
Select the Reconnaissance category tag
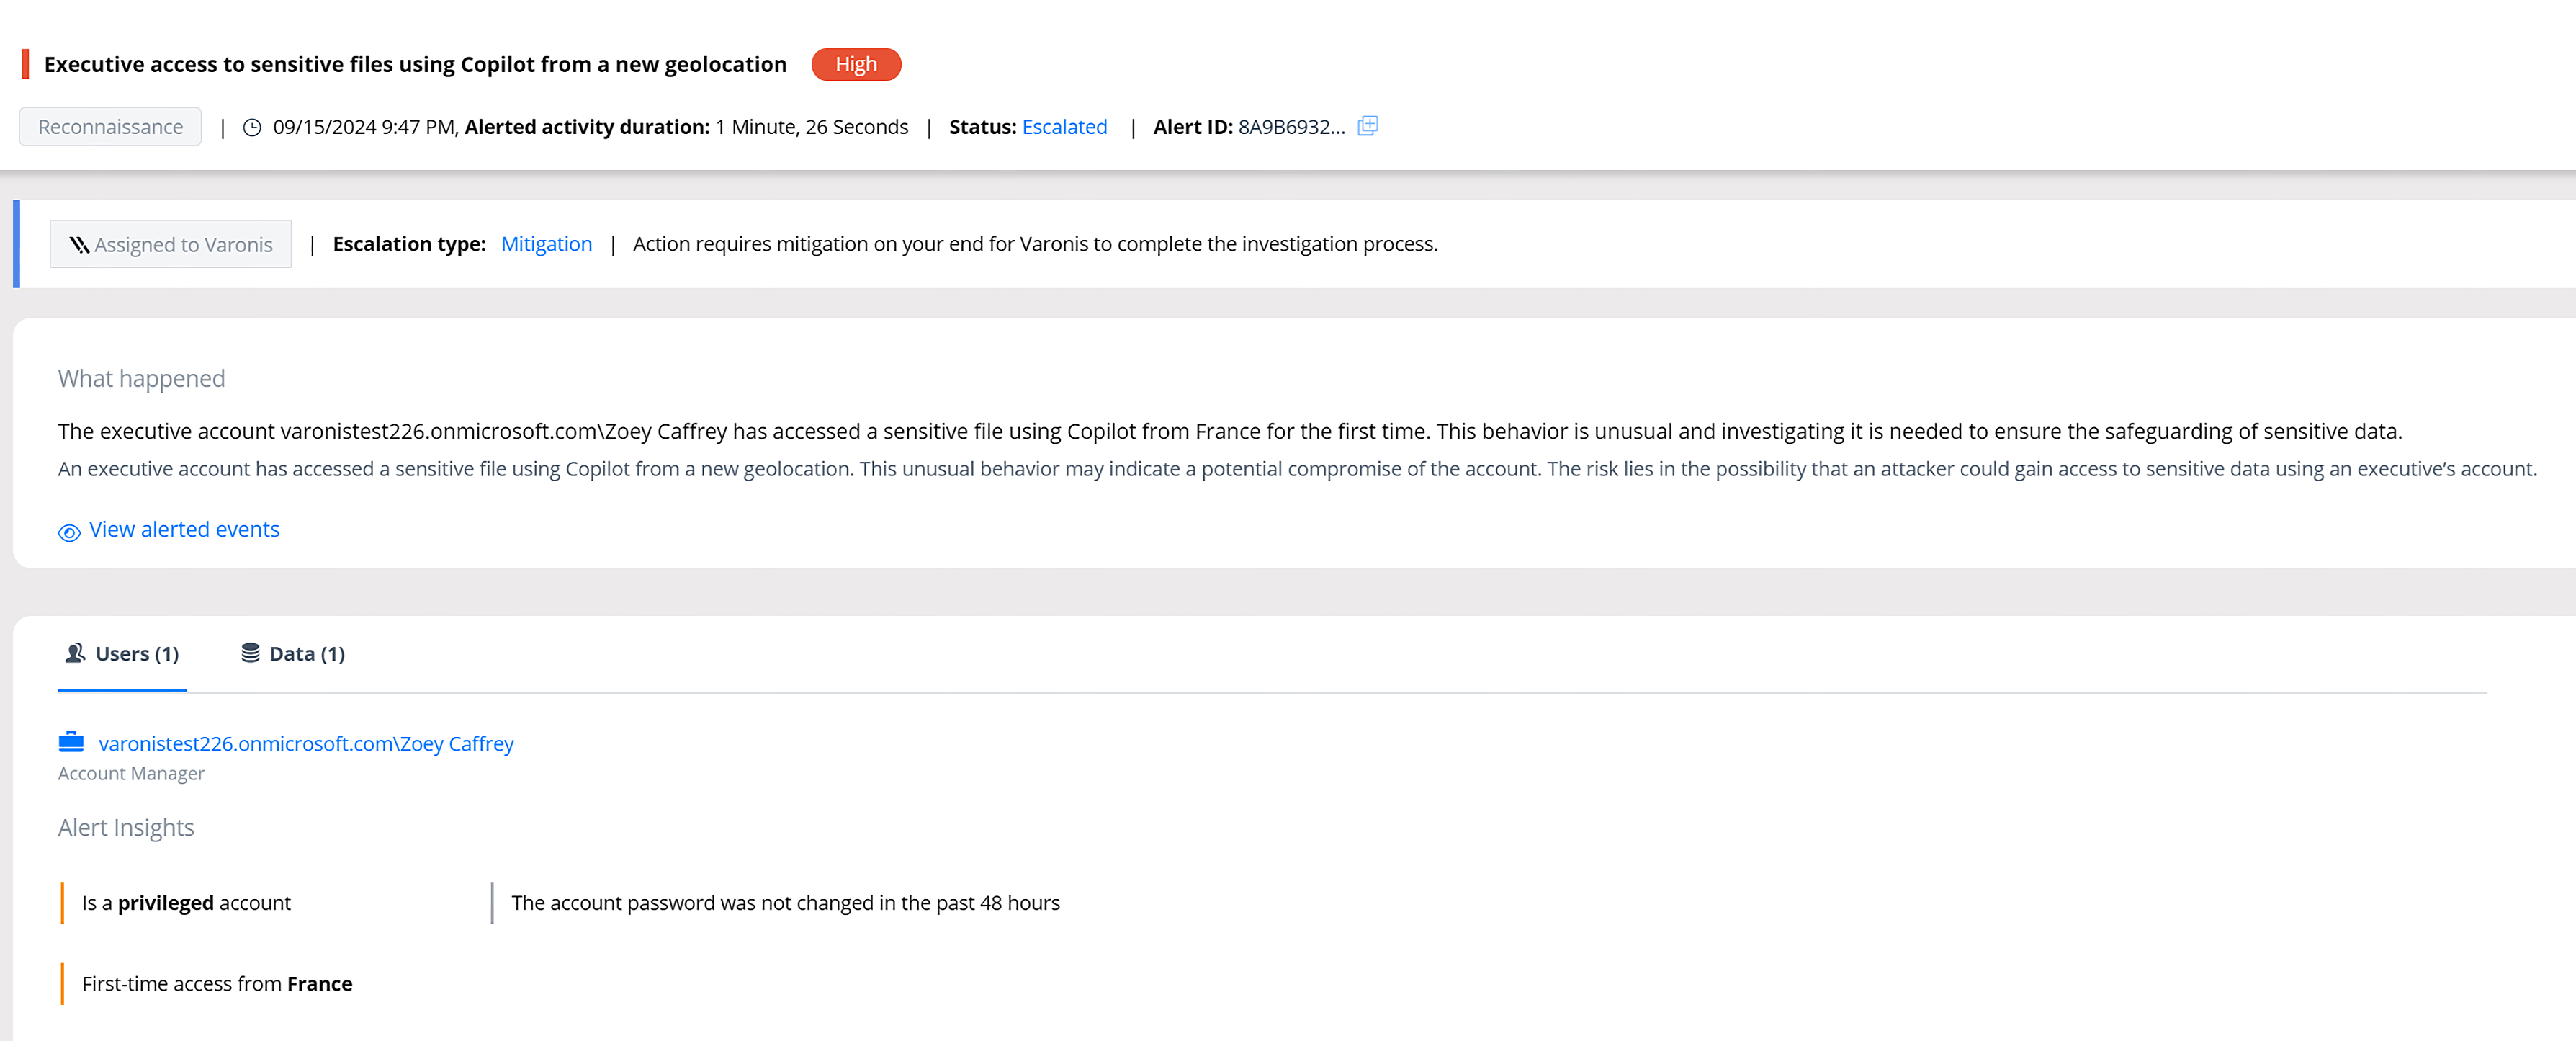click(x=110, y=127)
